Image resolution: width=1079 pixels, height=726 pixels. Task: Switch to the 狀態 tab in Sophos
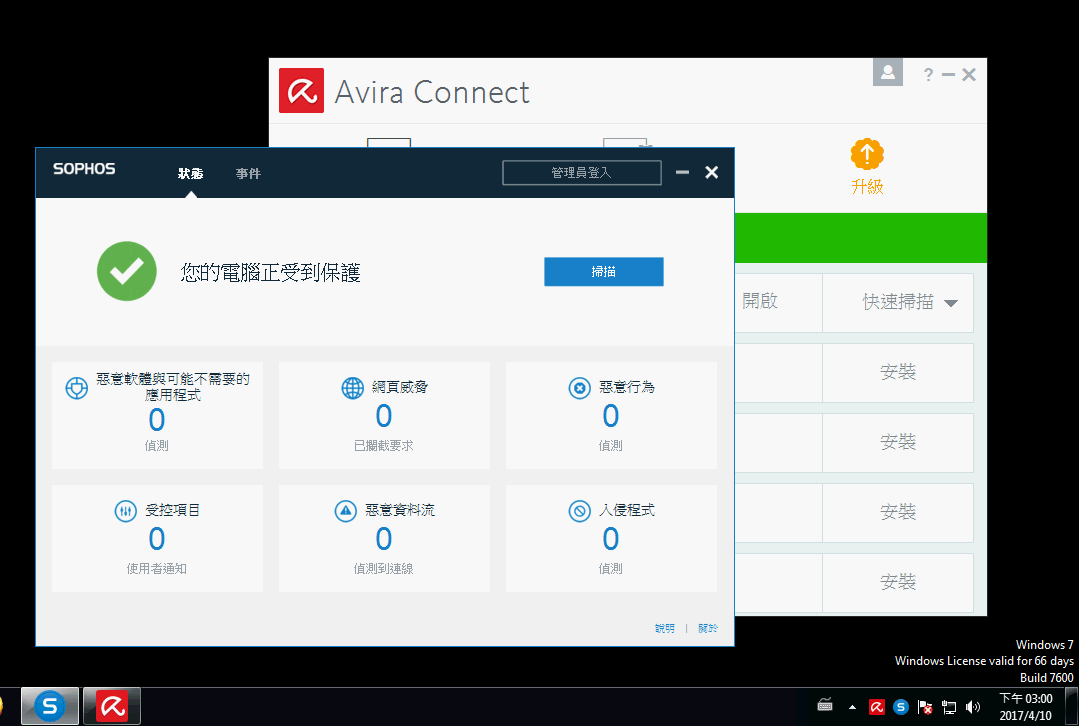[191, 173]
